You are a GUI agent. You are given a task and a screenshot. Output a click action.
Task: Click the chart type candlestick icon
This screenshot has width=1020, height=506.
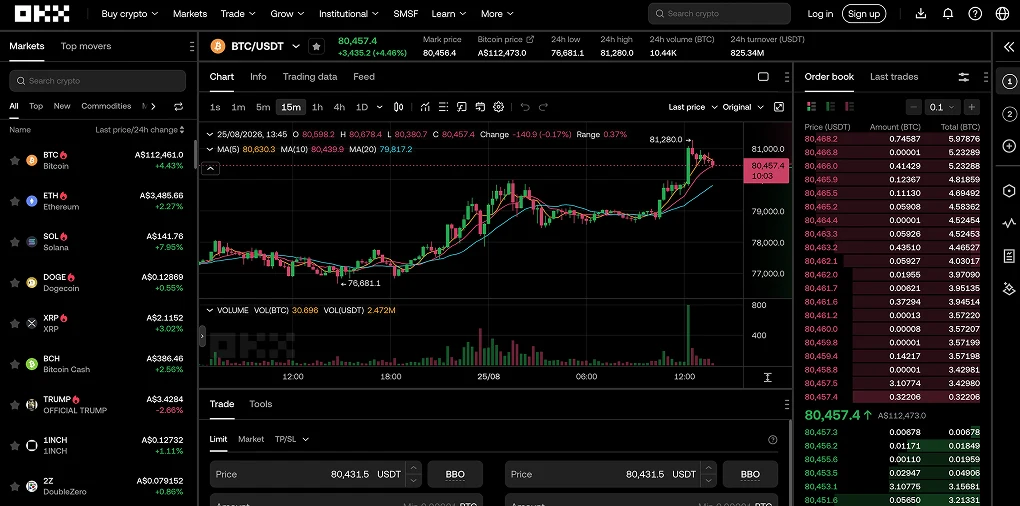(x=399, y=107)
